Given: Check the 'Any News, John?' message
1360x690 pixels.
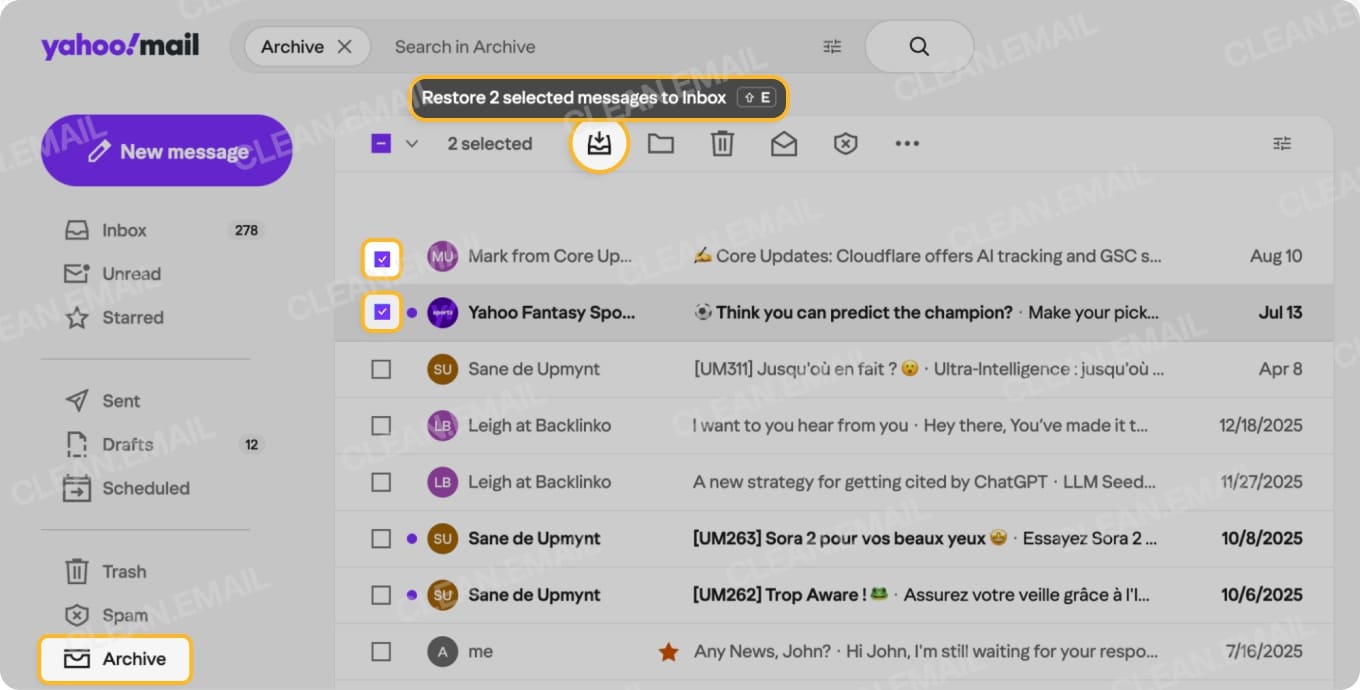Looking at the screenshot, I should point(381,652).
